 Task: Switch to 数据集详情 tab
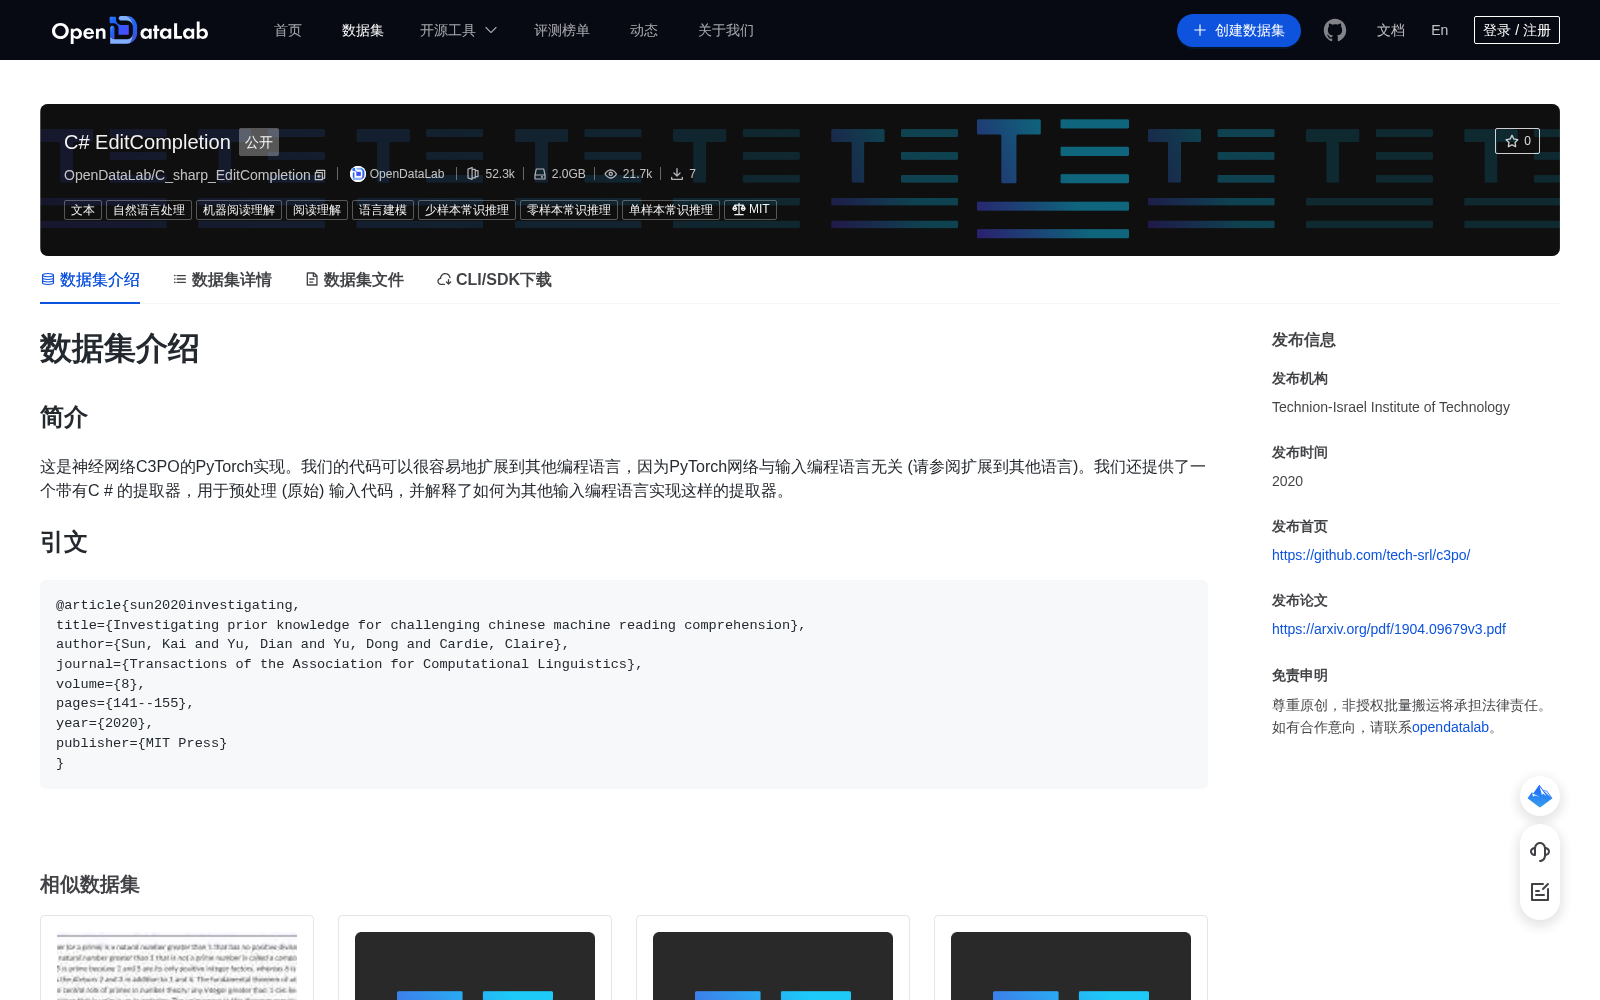pos(222,280)
